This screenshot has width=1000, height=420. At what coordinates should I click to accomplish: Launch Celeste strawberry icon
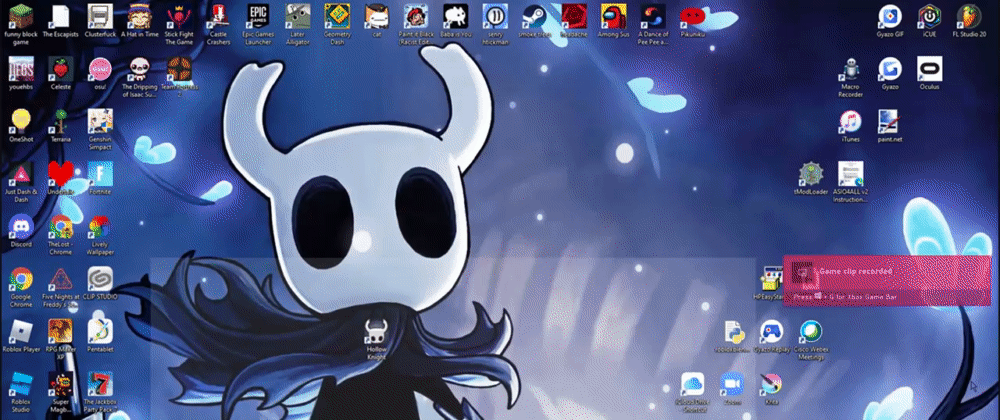[x=61, y=74]
